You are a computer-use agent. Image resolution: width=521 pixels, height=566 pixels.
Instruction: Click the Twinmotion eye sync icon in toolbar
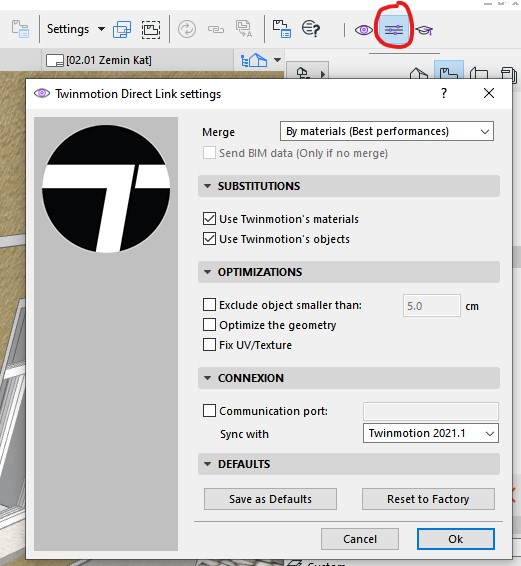click(364, 30)
